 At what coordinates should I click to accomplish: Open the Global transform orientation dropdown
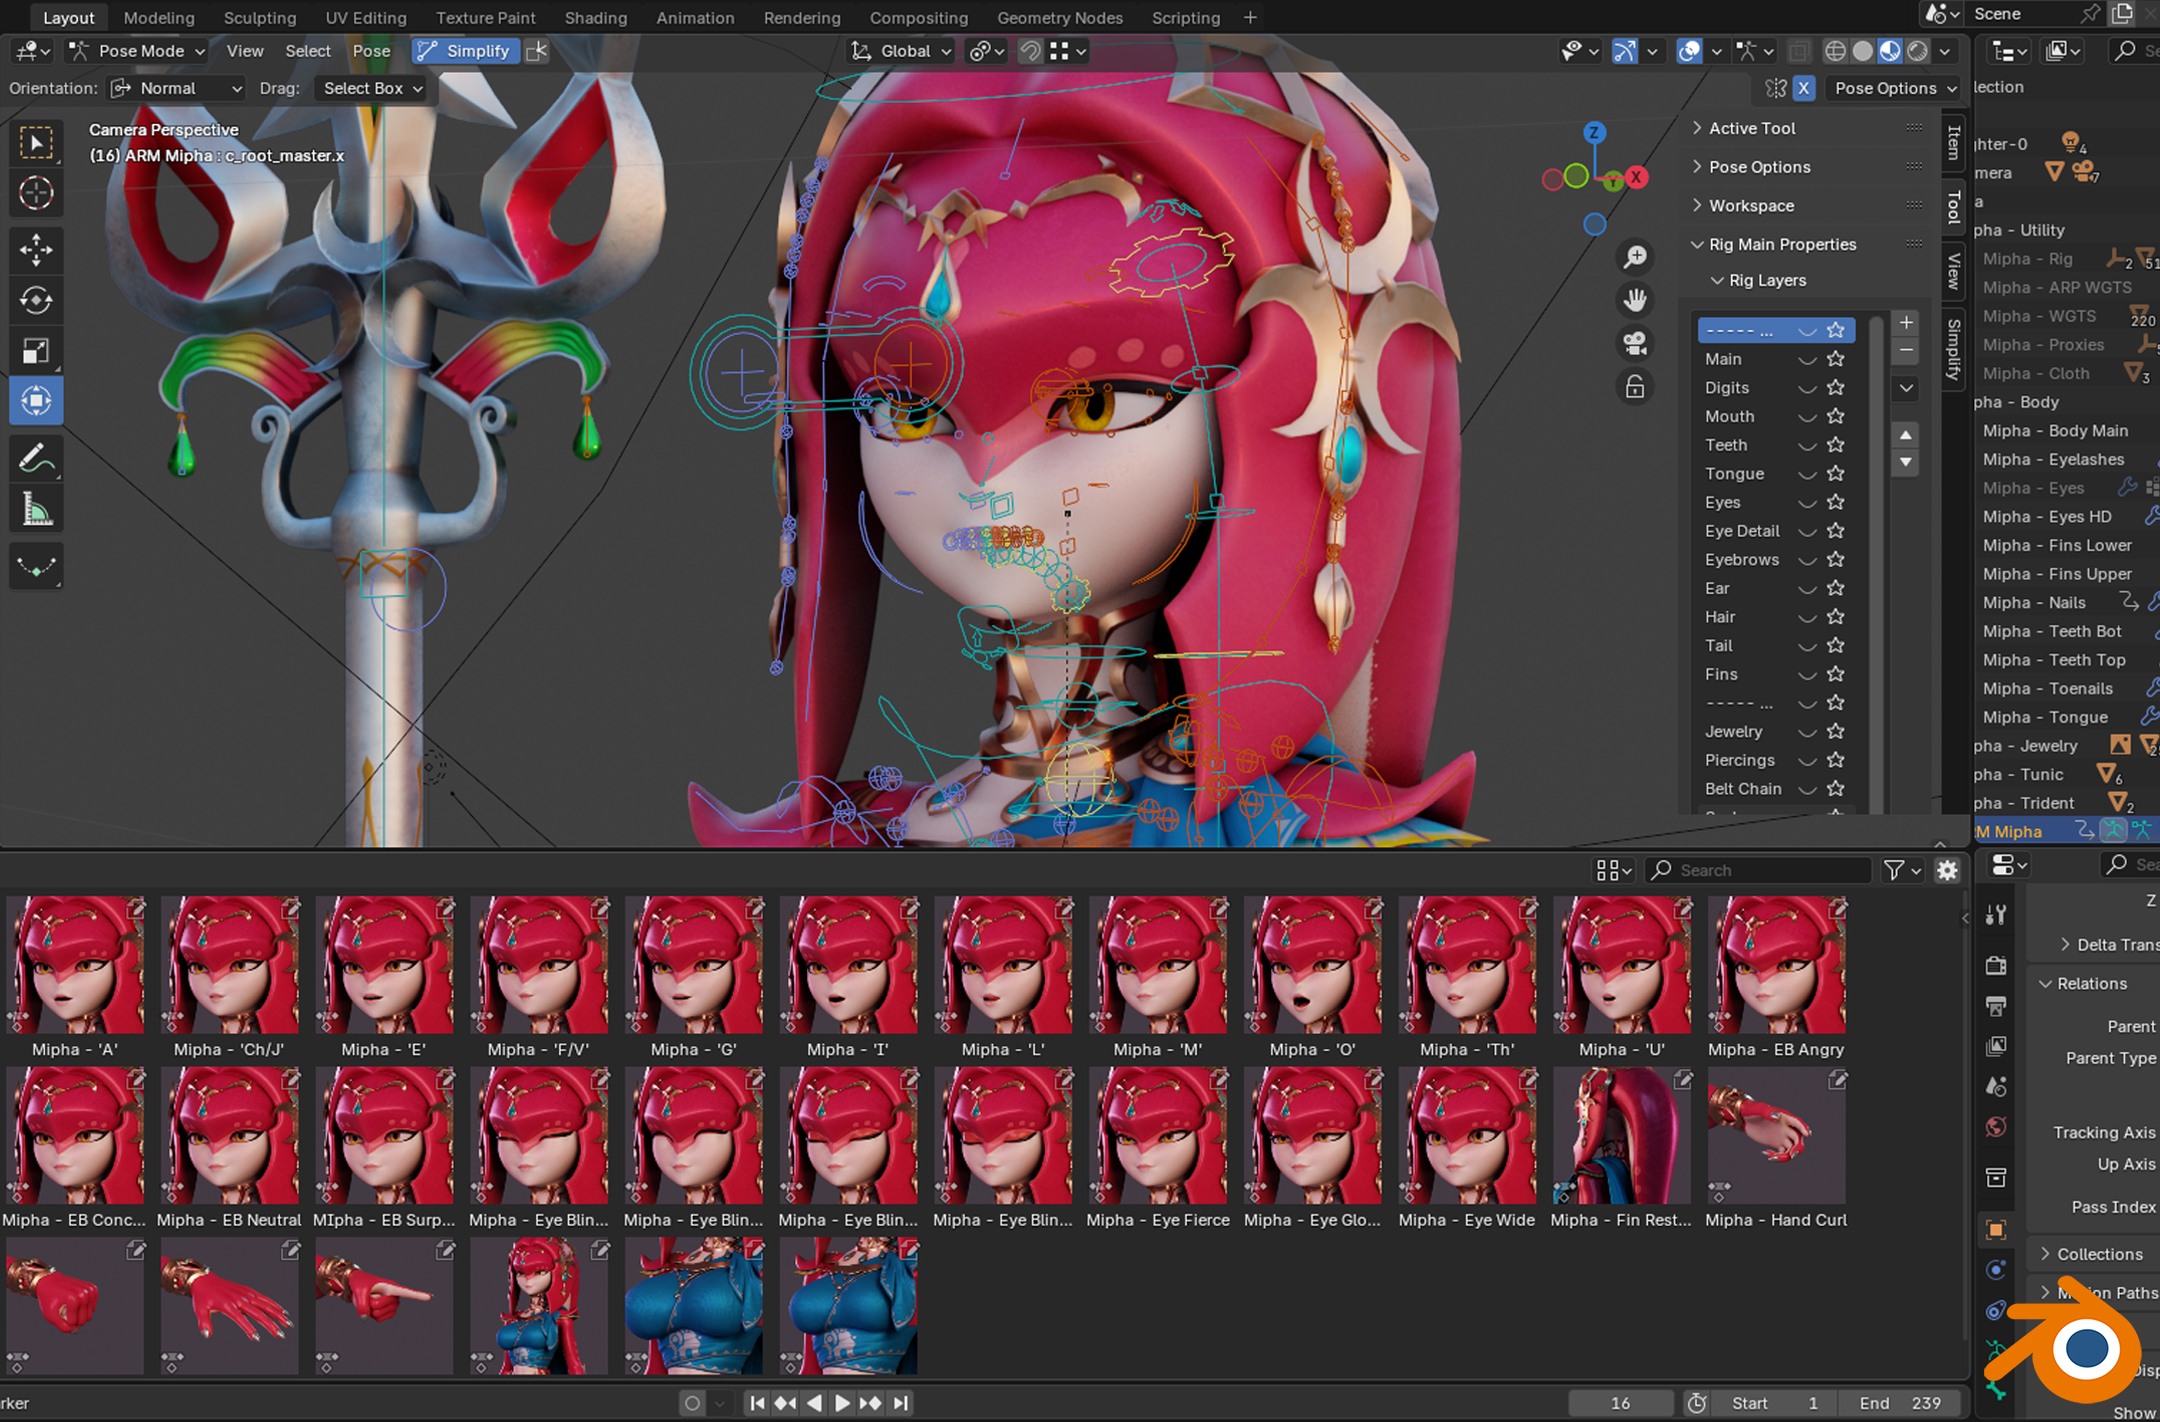pyautogui.click(x=900, y=51)
